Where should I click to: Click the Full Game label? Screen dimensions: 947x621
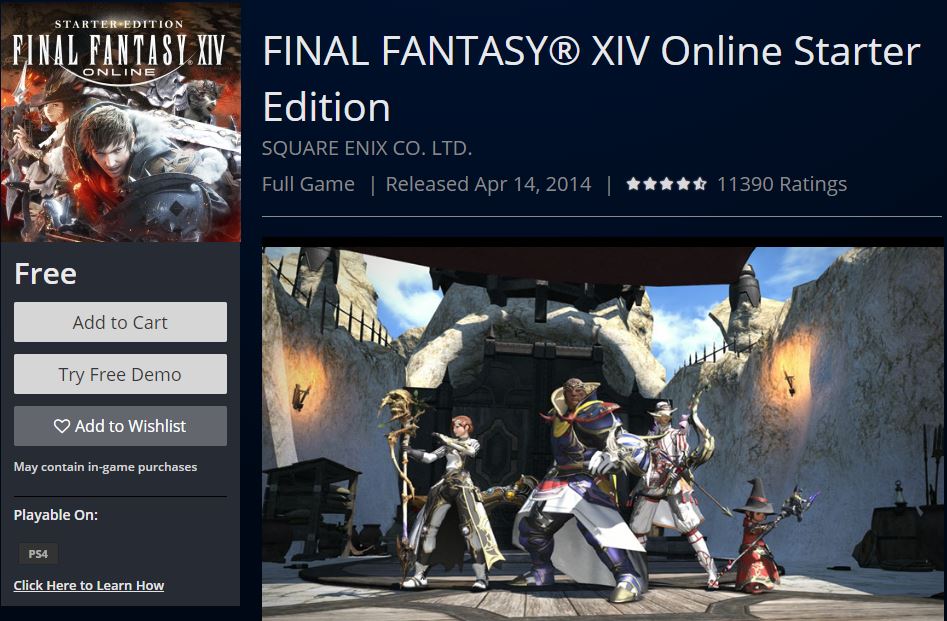pos(308,184)
